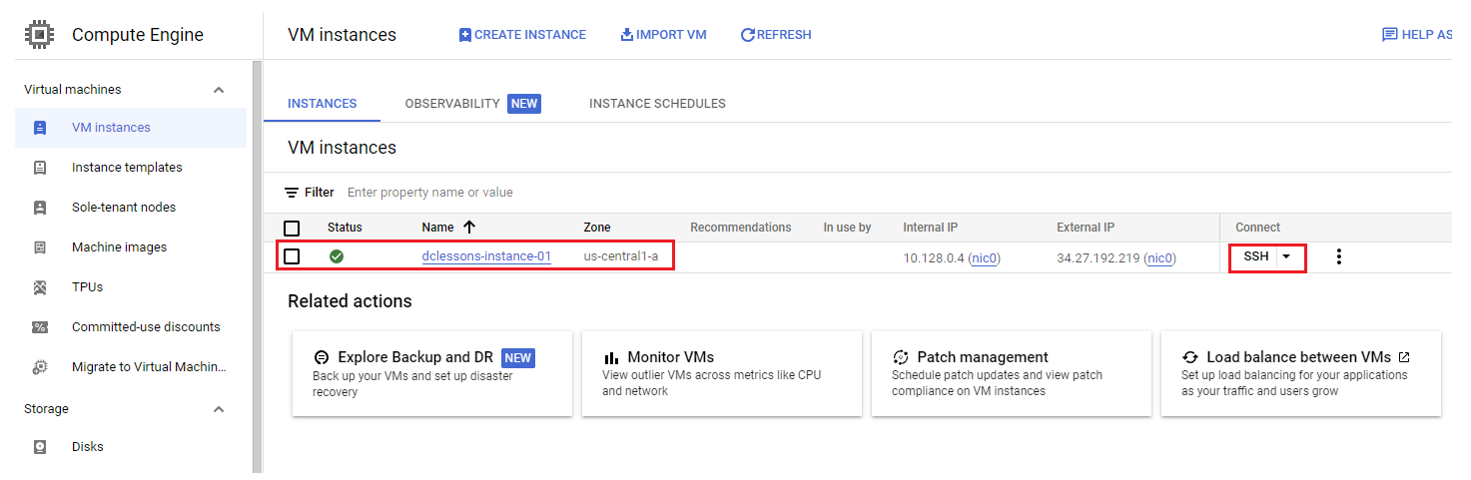The image size is (1471, 480).
Task: Open the Patch management card
Action: tap(1011, 374)
